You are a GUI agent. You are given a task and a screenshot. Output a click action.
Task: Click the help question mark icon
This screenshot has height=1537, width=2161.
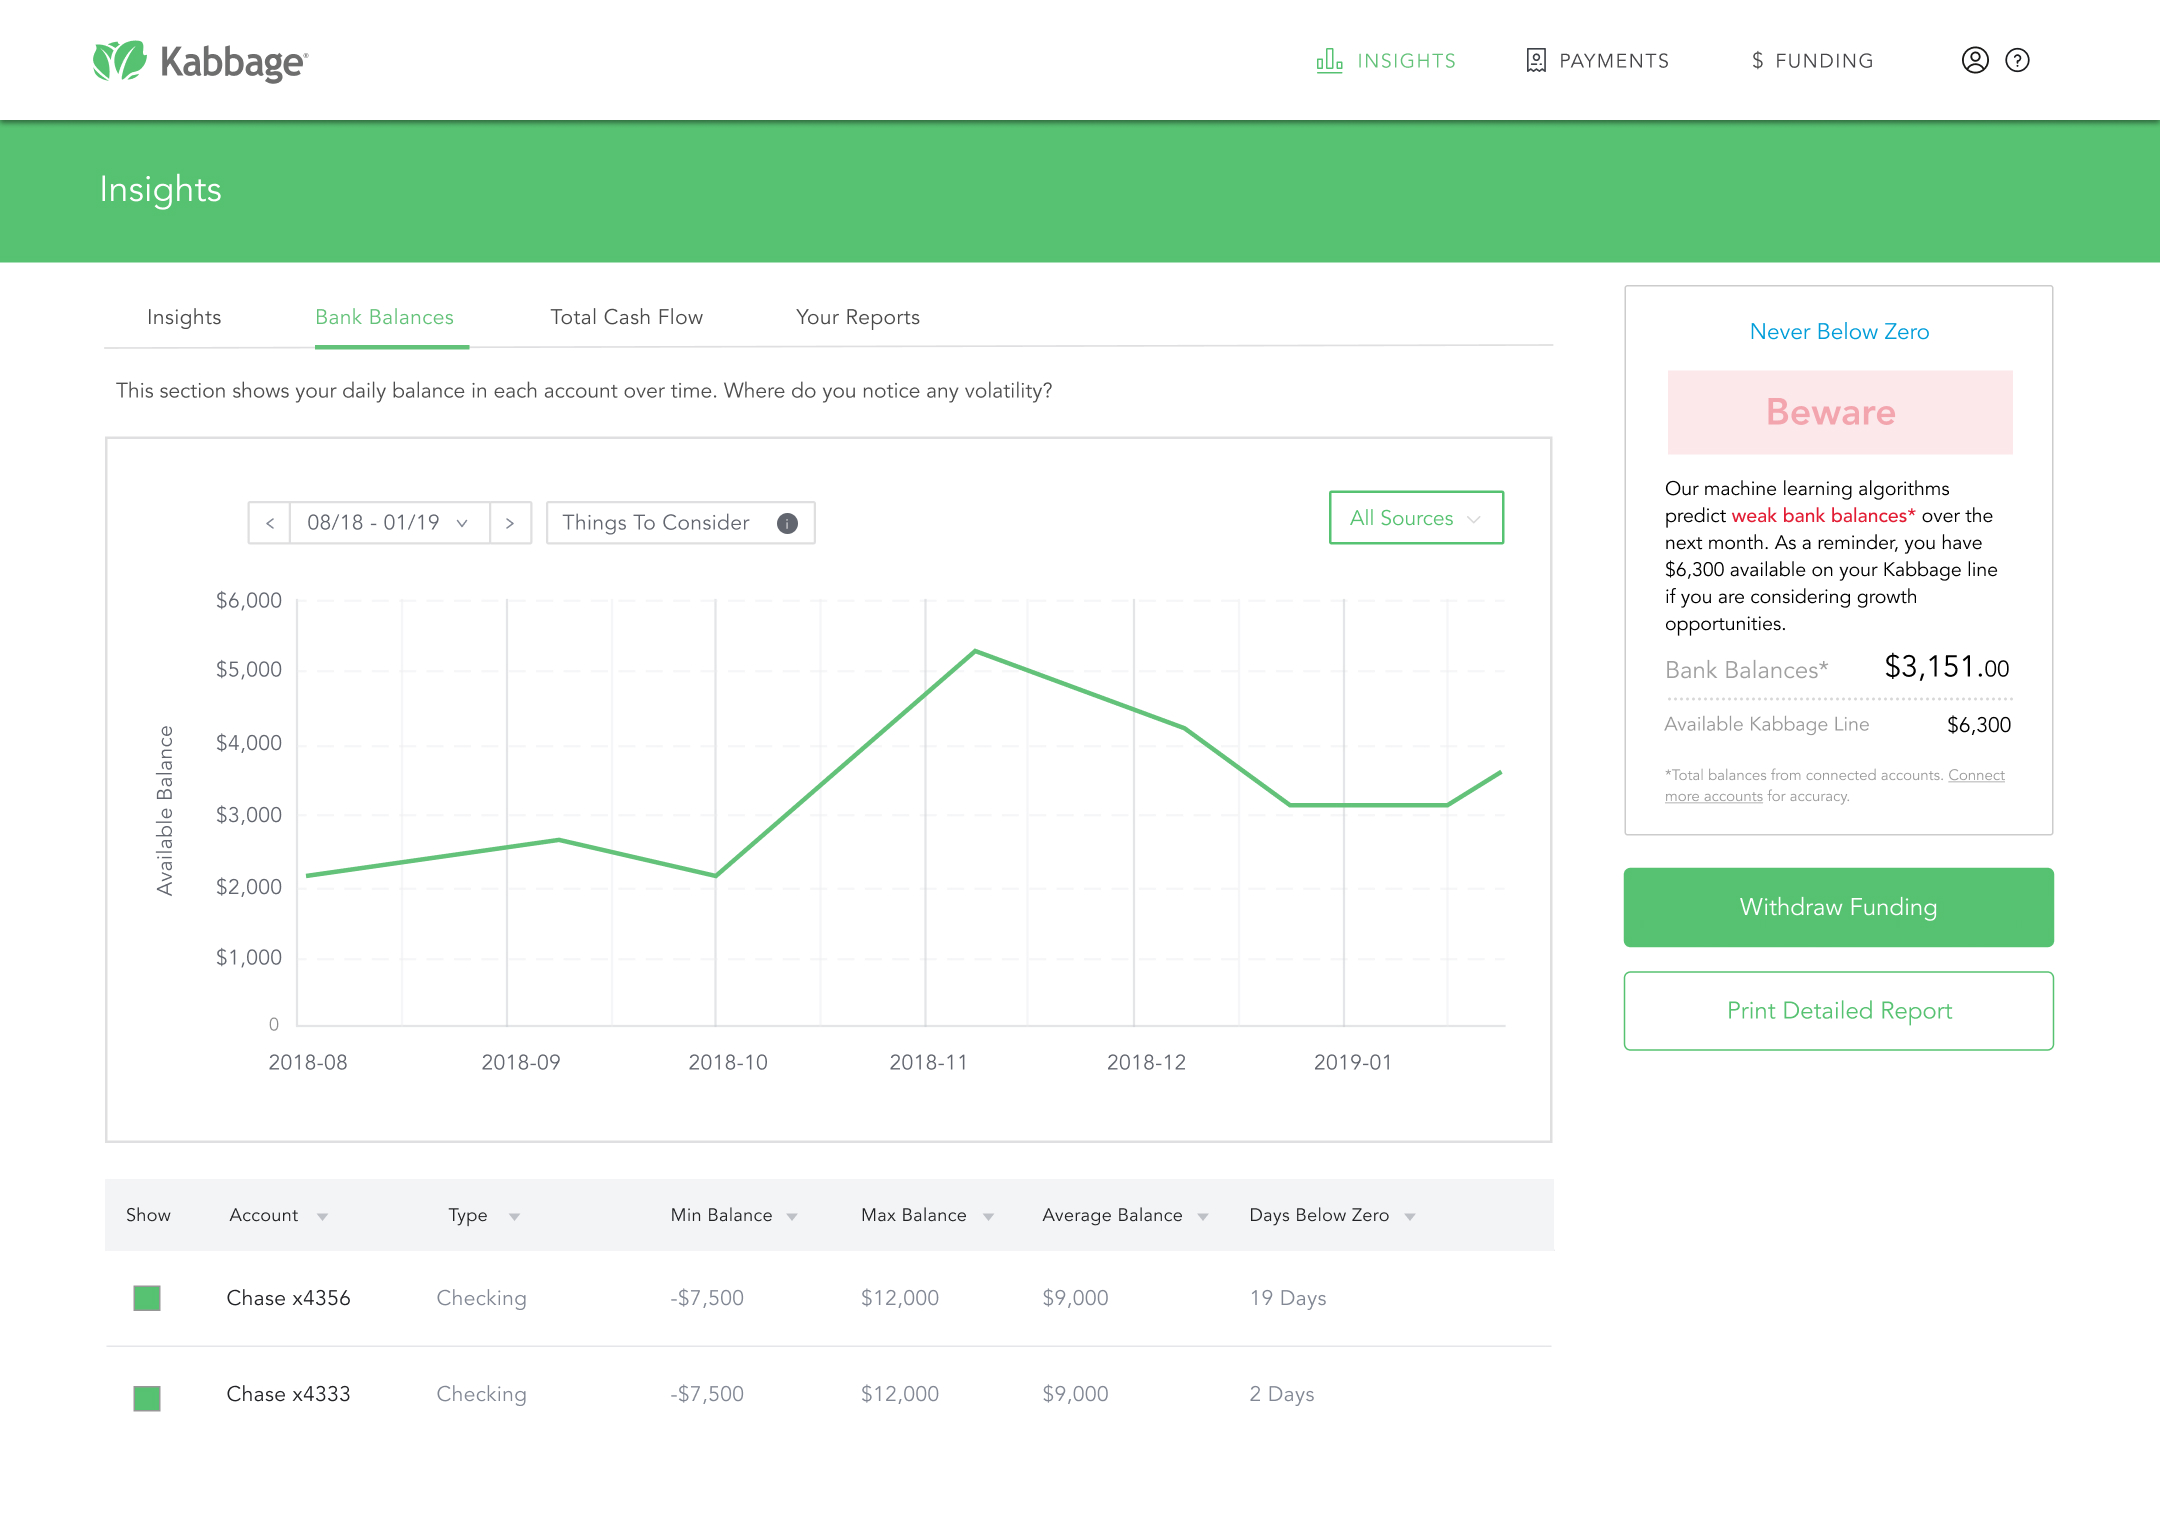pyautogui.click(x=2017, y=61)
